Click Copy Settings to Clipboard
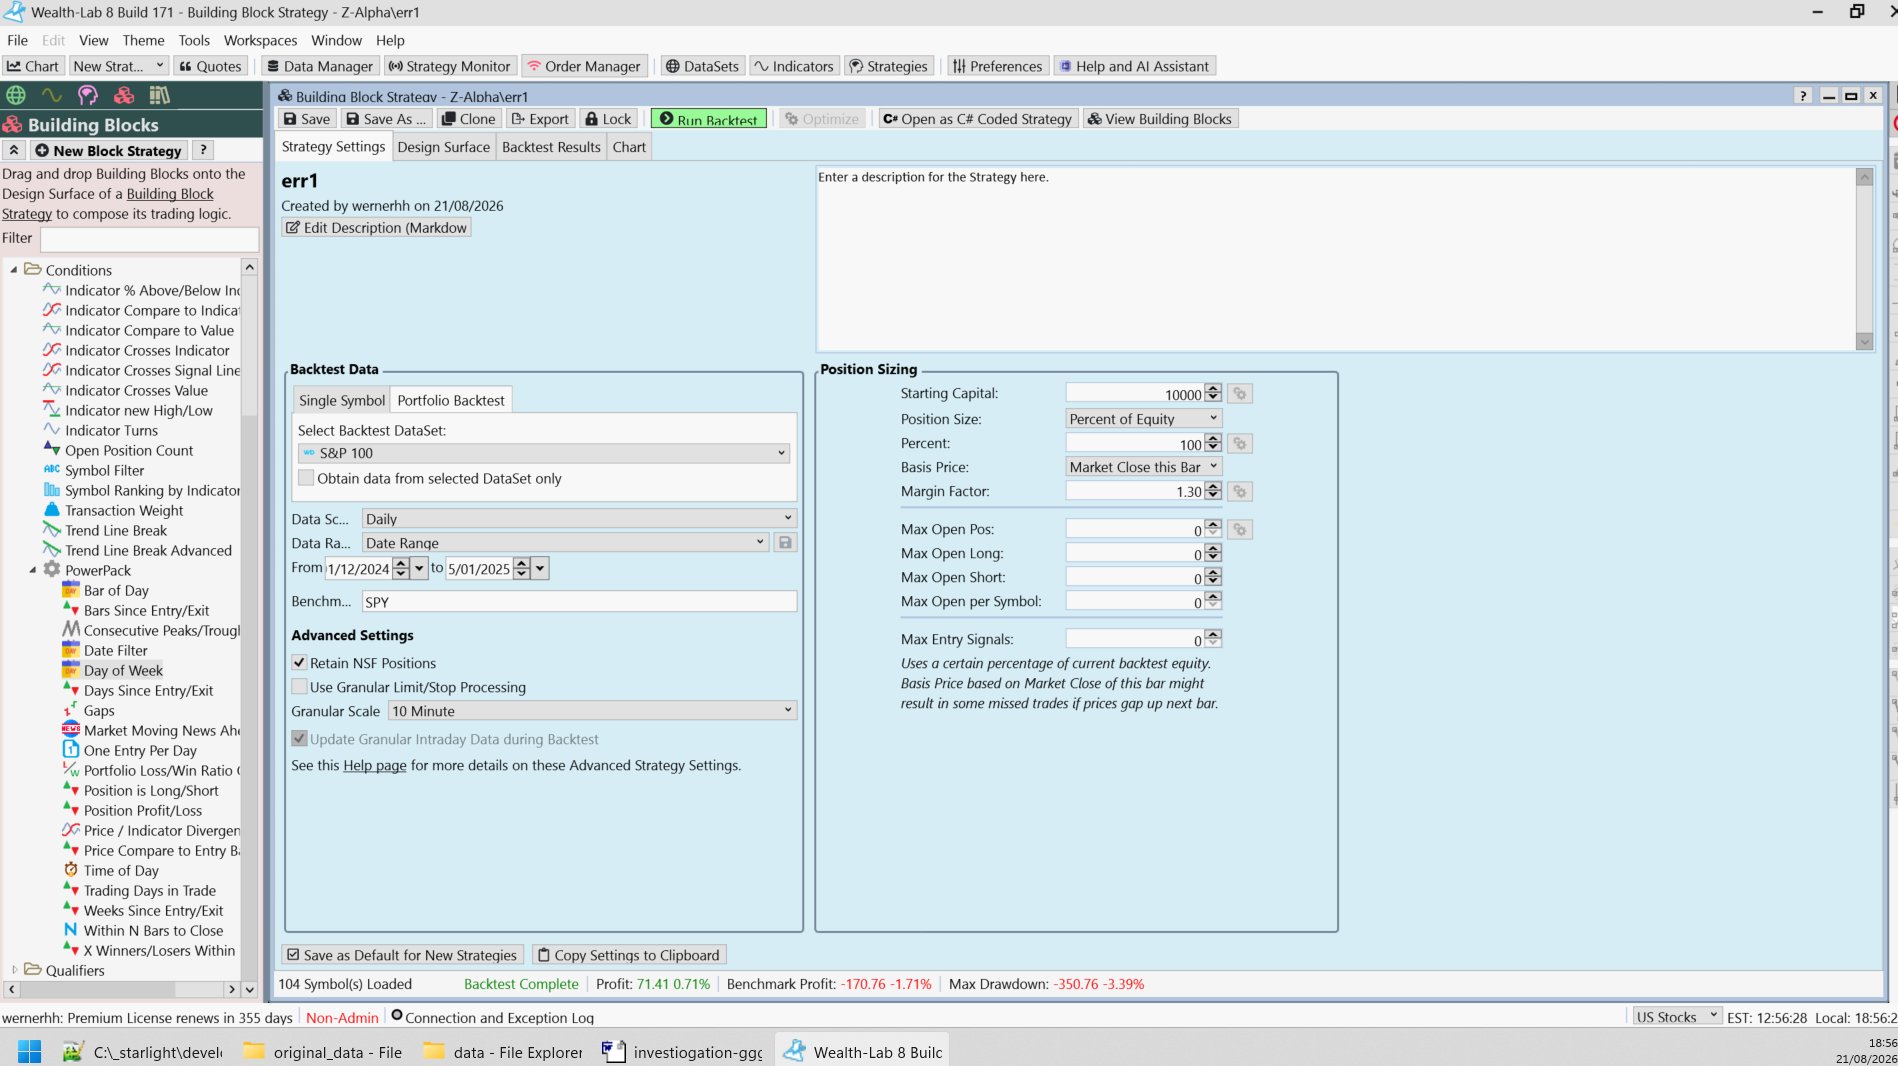Screen dimensions: 1898x1066 (x=628, y=955)
